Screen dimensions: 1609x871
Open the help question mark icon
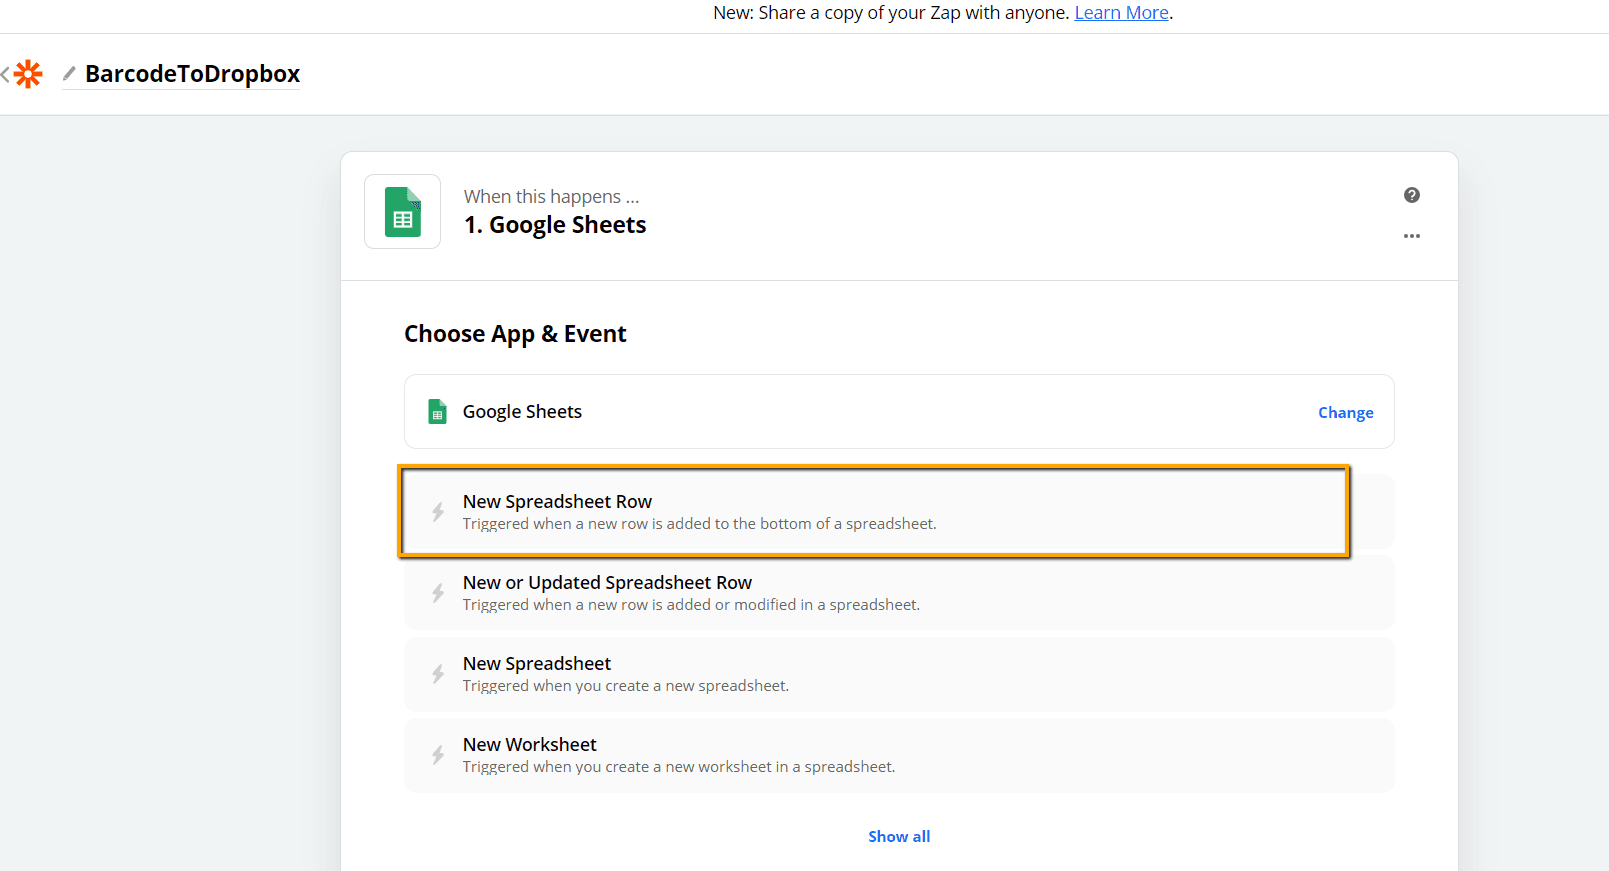click(x=1411, y=195)
